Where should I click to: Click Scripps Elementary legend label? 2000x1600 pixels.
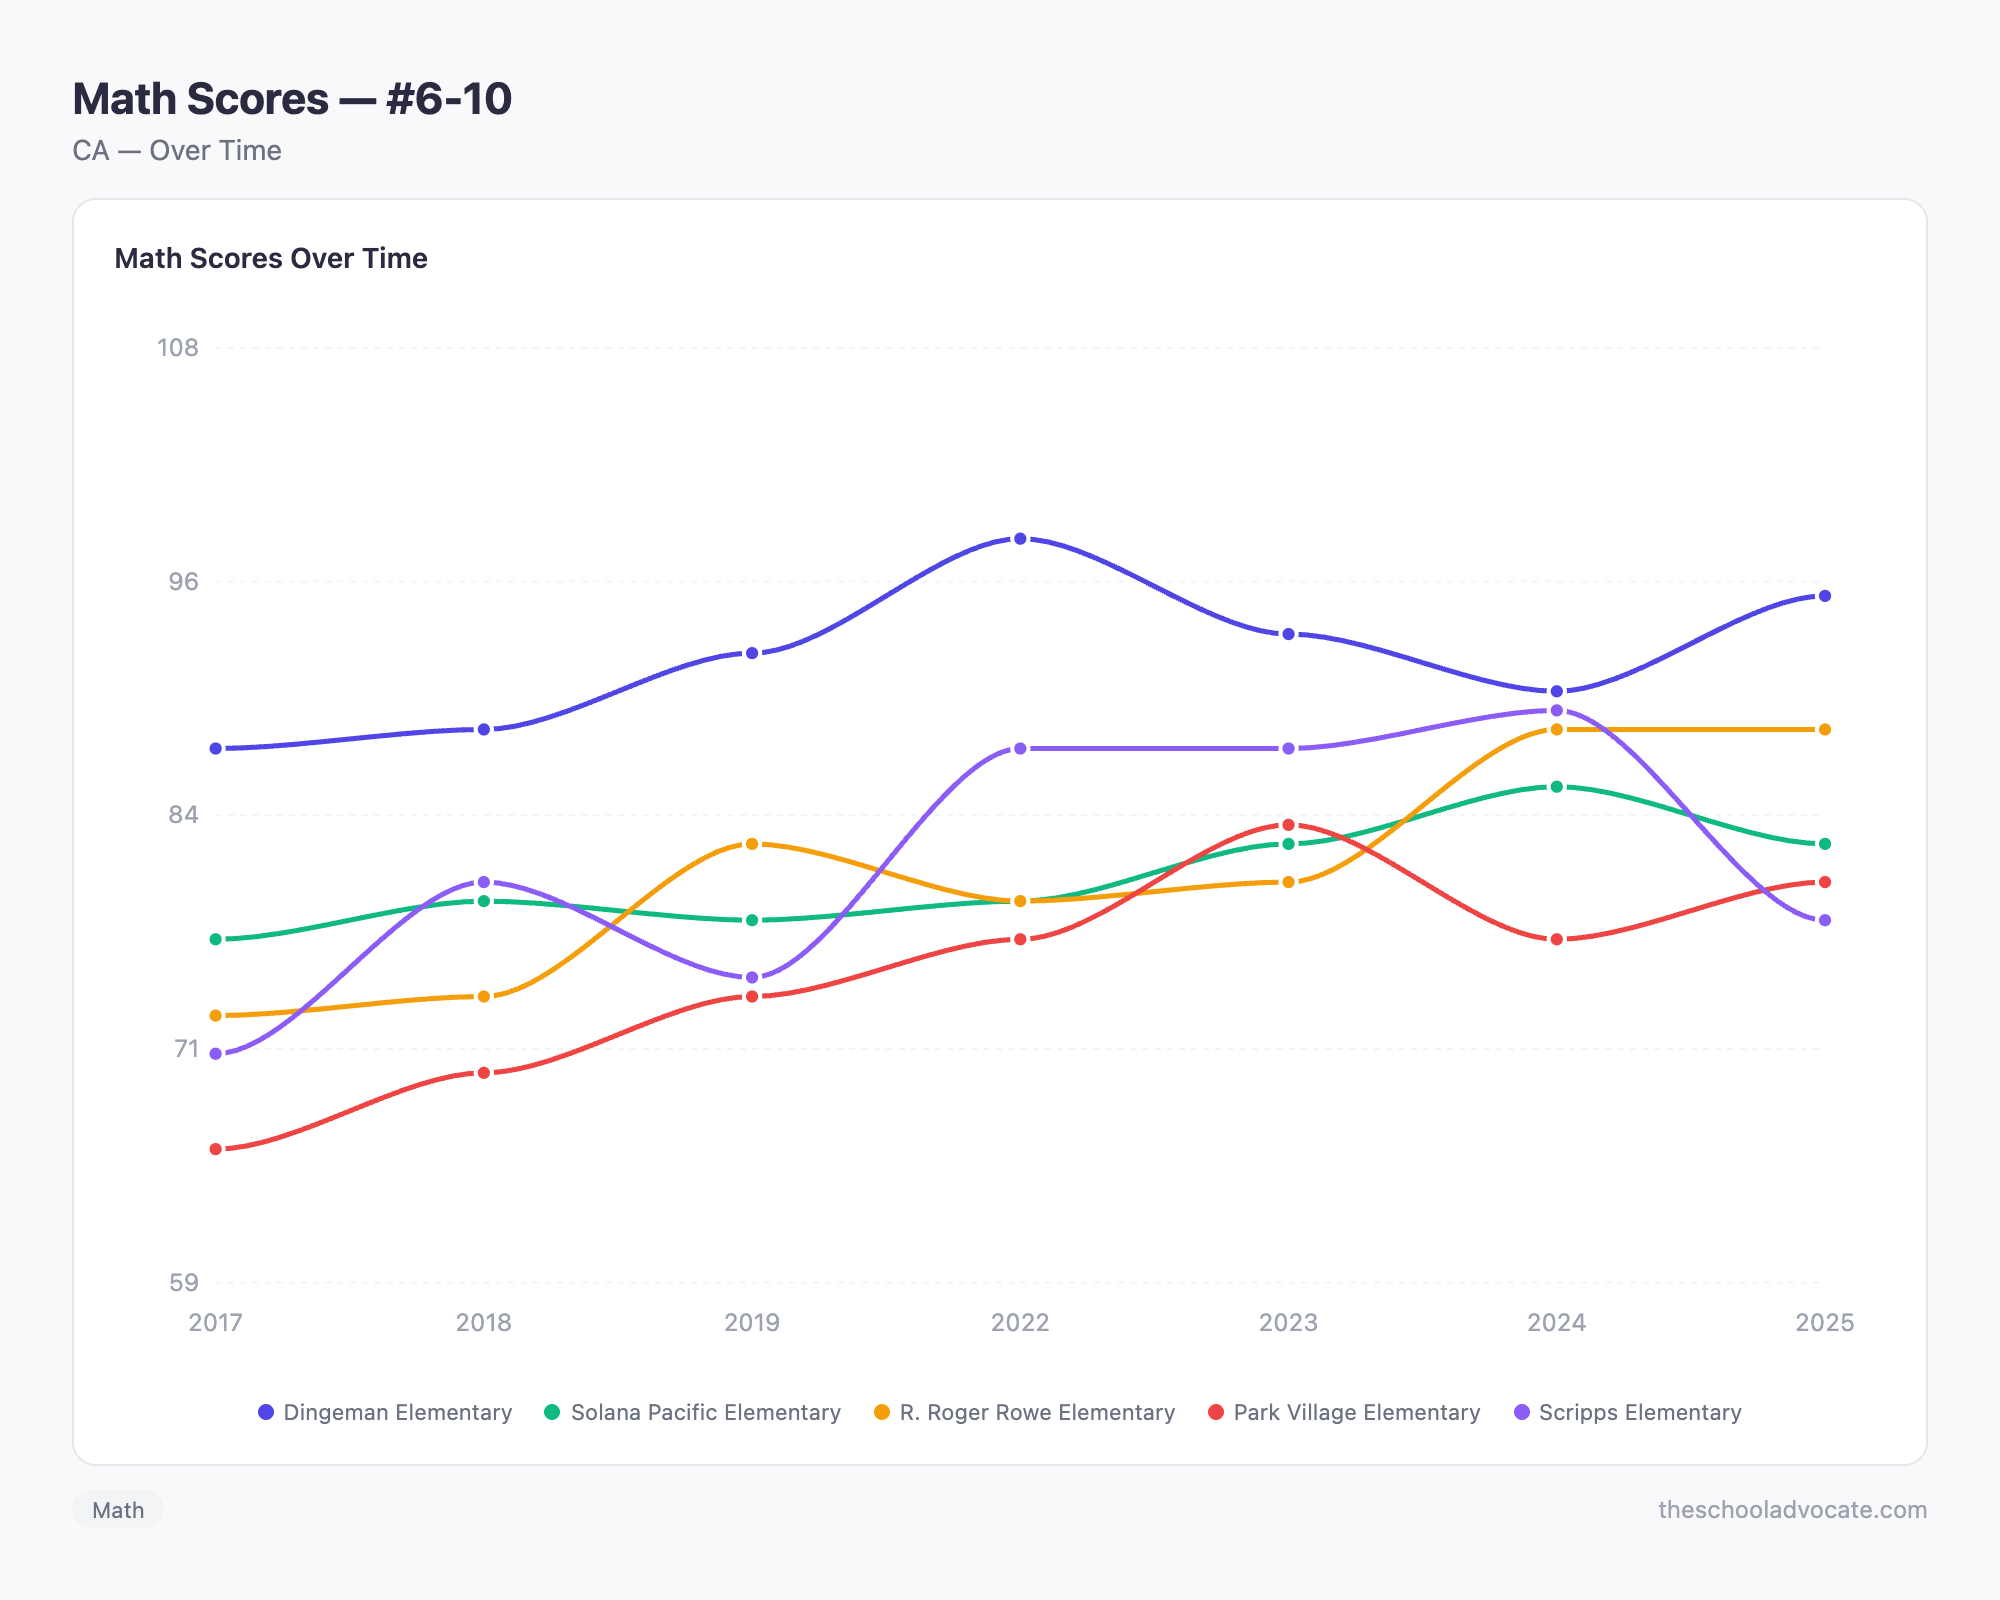[1640, 1412]
